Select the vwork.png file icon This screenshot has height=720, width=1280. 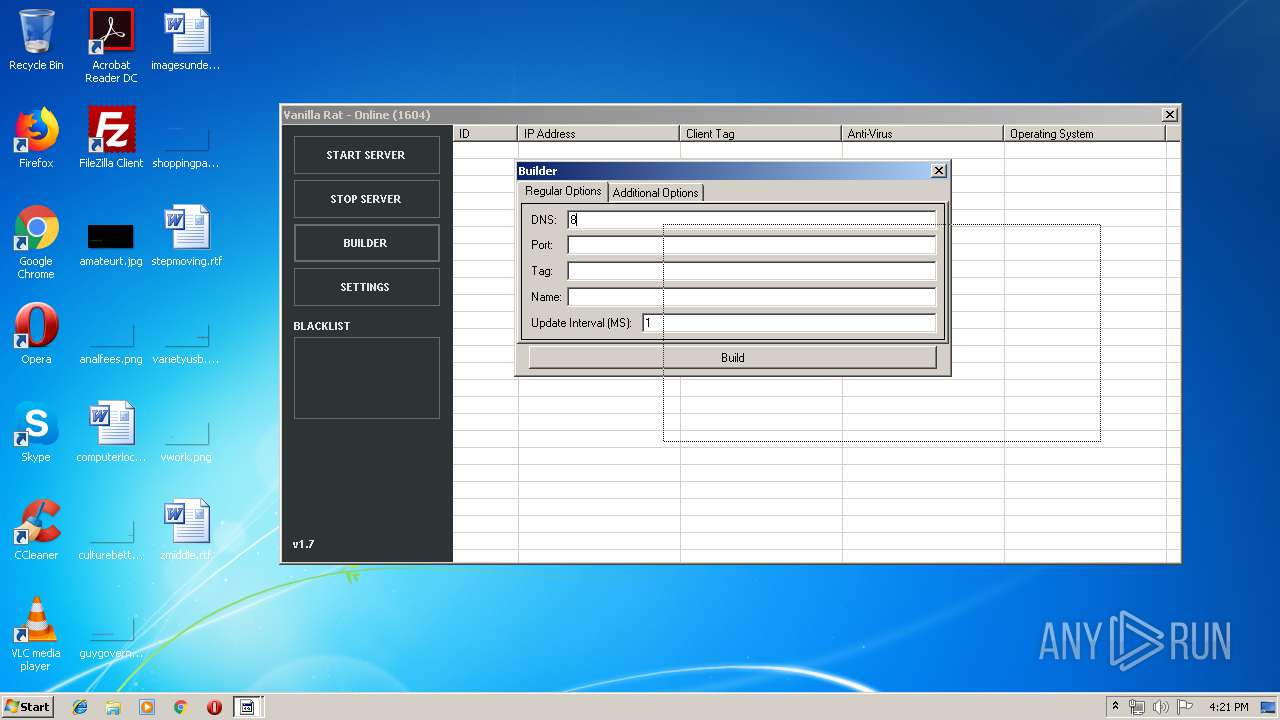(186, 438)
